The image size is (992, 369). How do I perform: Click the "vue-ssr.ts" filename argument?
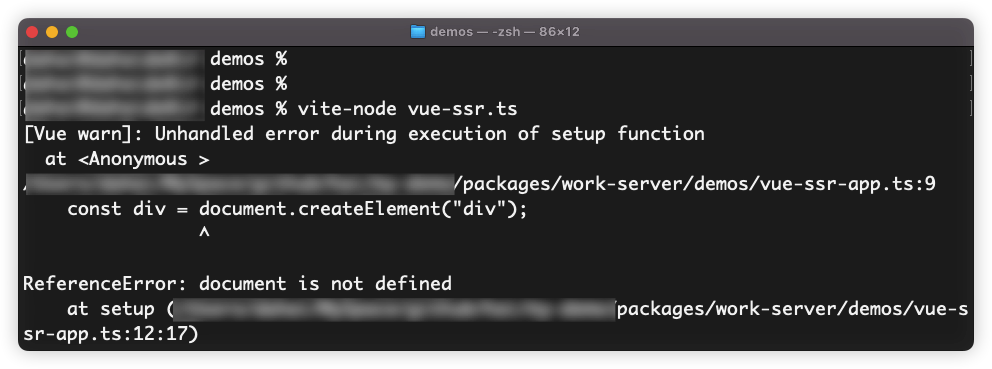point(462,109)
